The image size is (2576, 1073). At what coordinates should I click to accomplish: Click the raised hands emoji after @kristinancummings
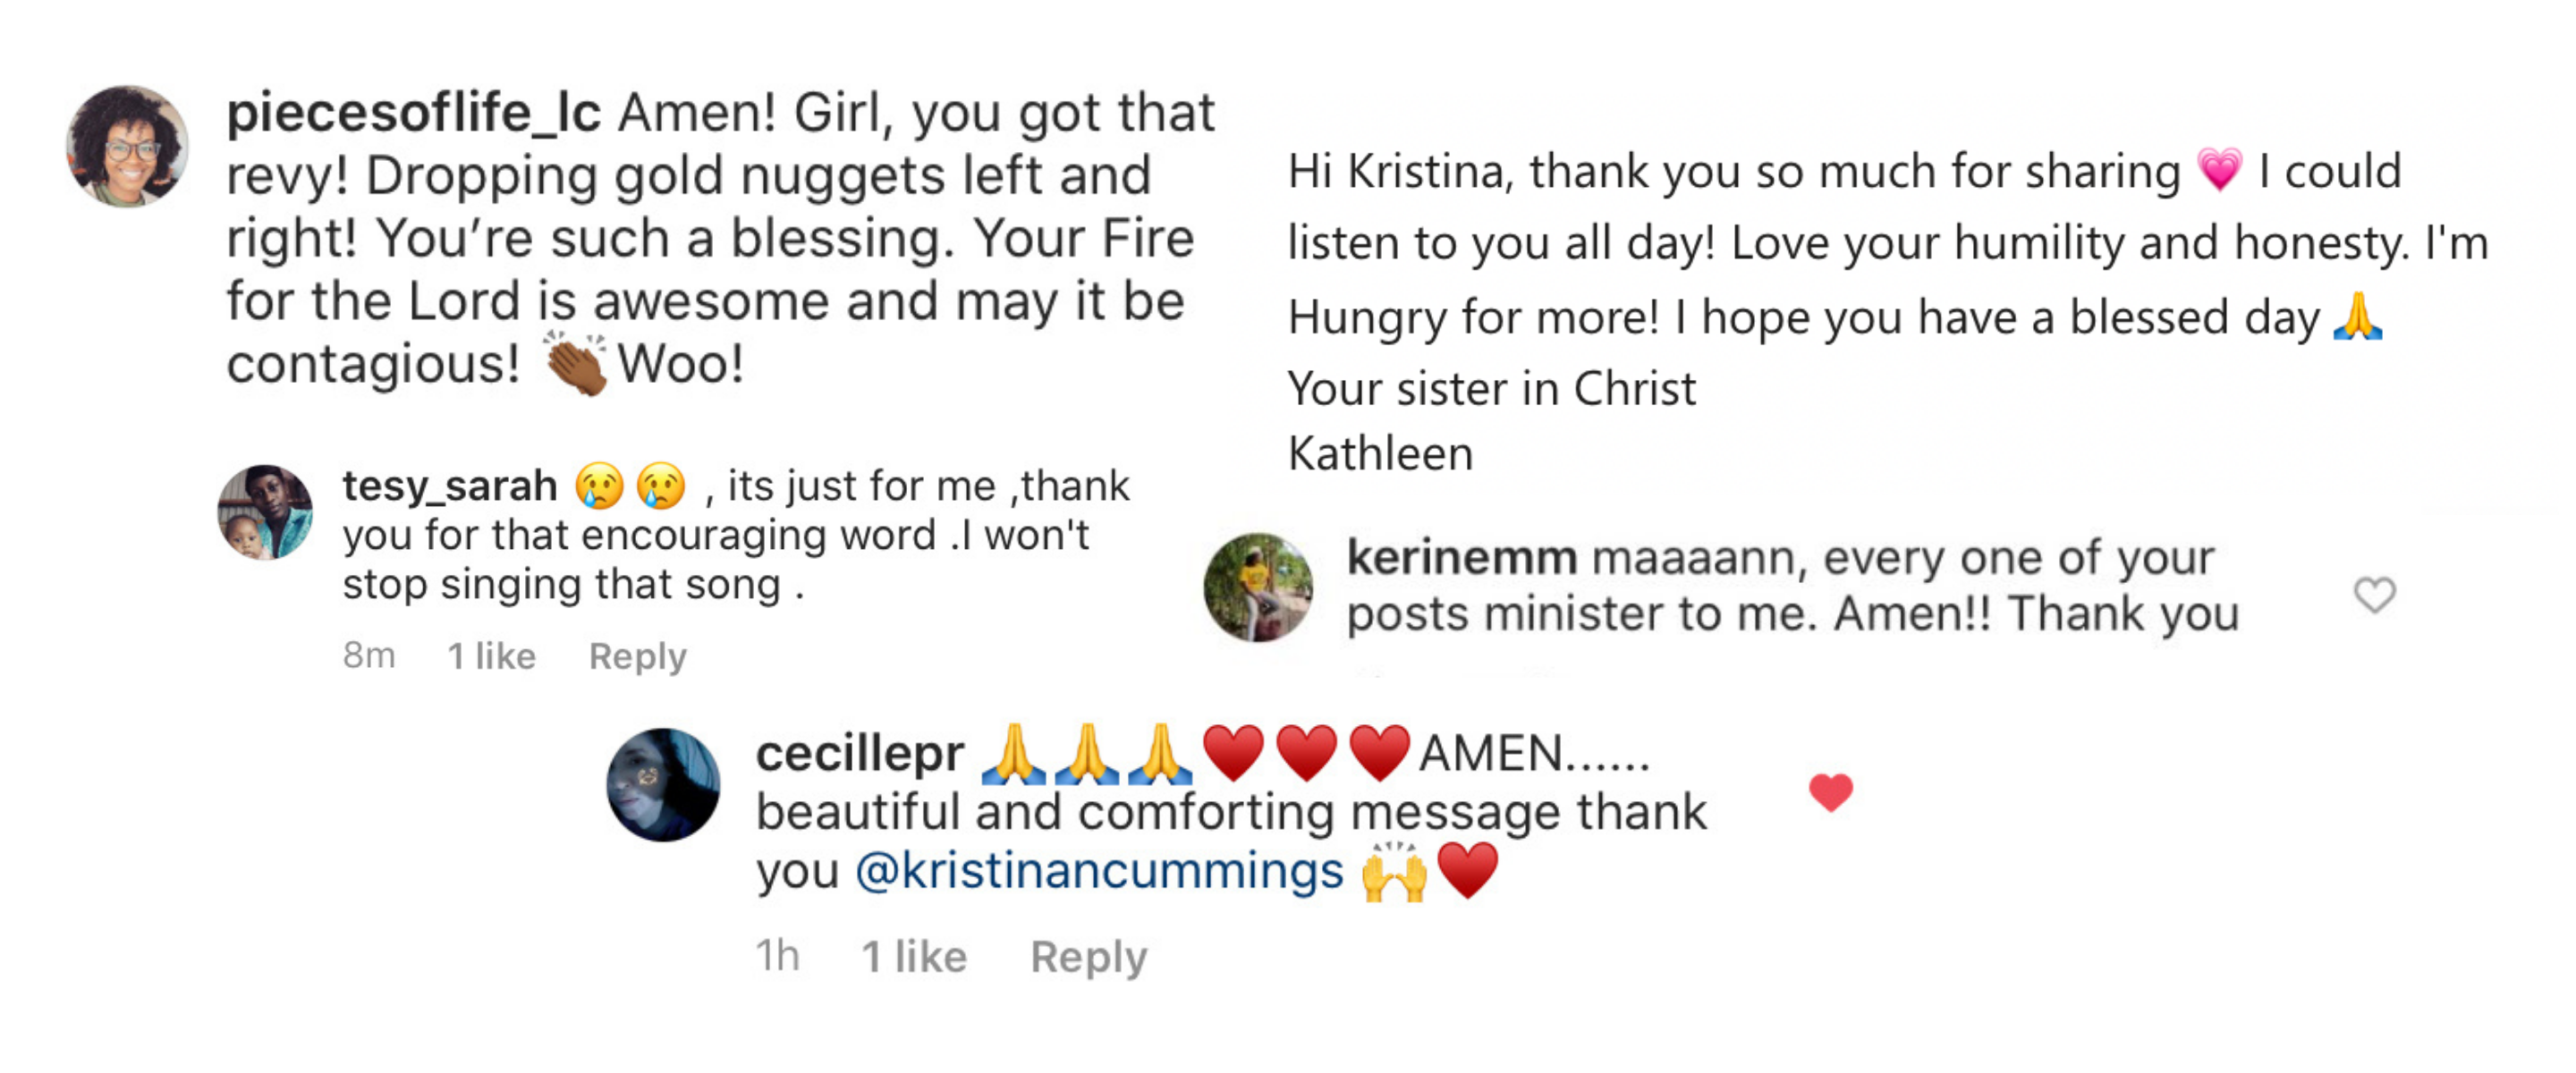pos(1393,872)
